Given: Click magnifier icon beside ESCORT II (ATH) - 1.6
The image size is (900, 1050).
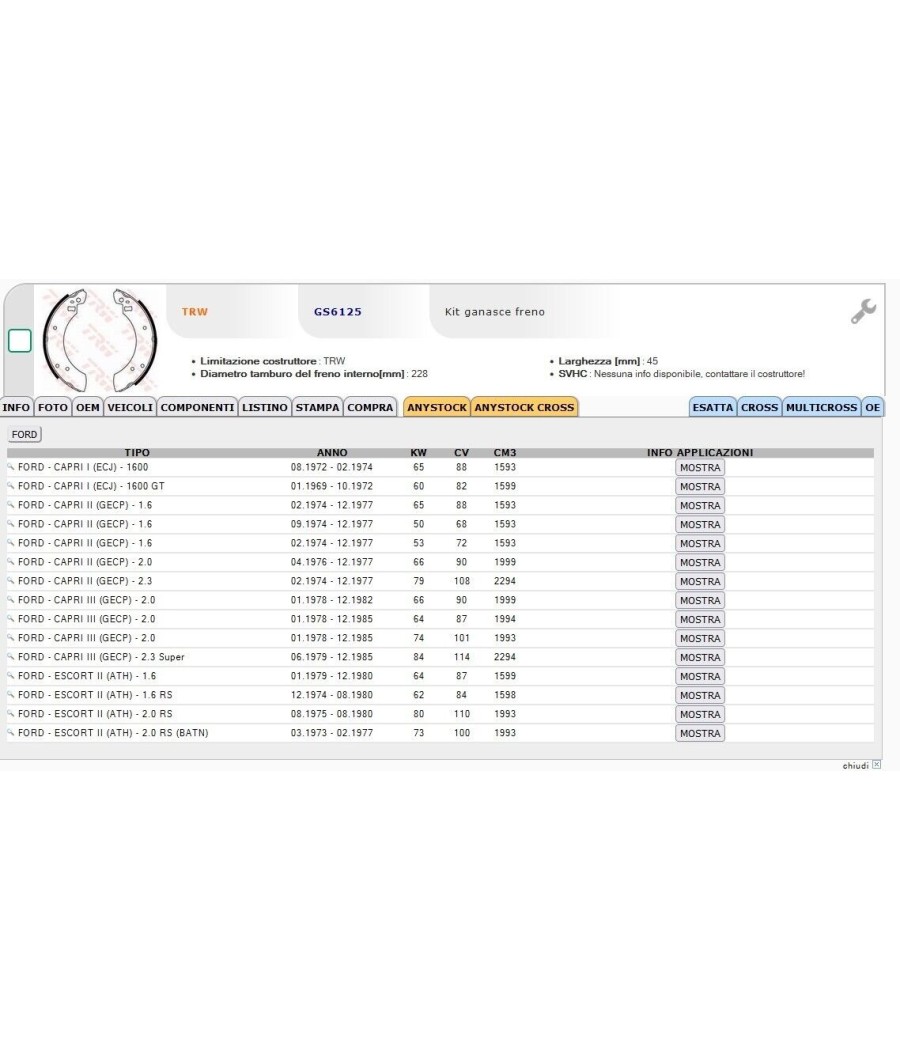Looking at the screenshot, I should (11, 676).
